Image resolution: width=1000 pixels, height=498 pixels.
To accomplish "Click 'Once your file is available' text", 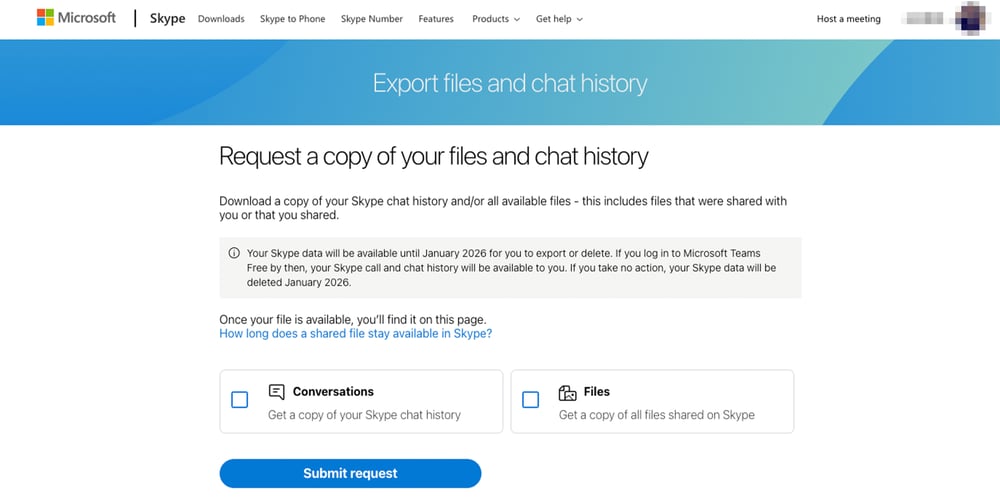I will (353, 319).
